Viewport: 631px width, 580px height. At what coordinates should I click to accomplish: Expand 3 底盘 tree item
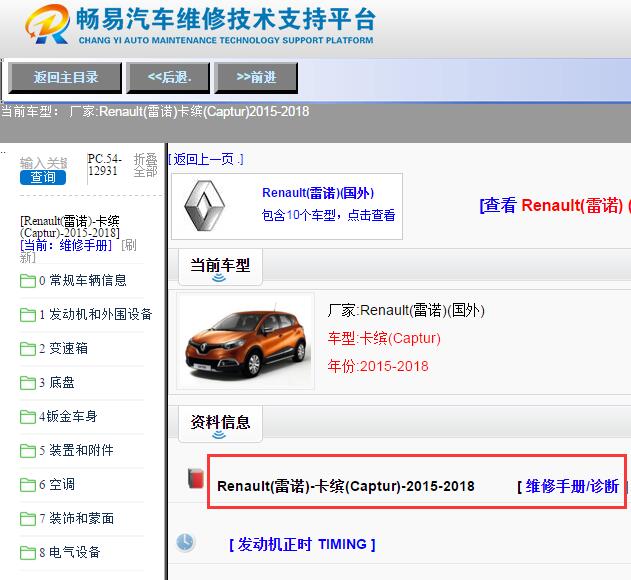[x=57, y=382]
